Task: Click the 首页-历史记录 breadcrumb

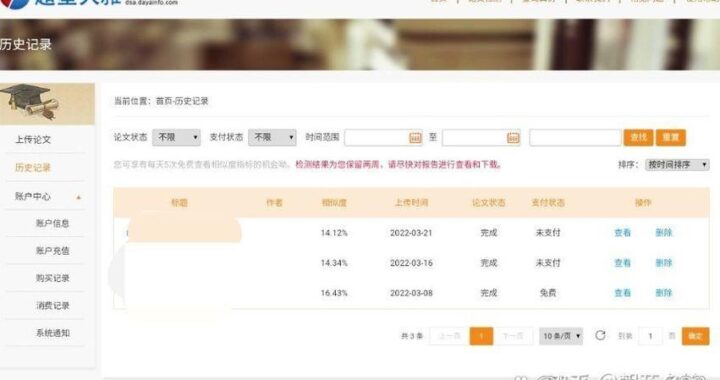Action: pos(182,101)
